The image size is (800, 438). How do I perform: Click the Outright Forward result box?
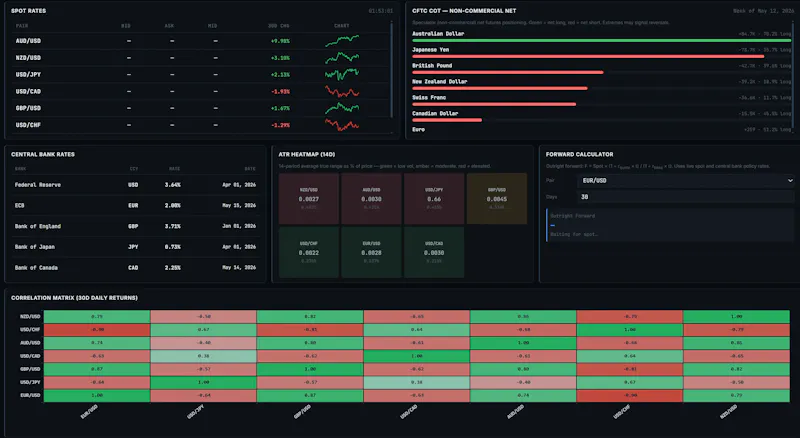click(670, 225)
